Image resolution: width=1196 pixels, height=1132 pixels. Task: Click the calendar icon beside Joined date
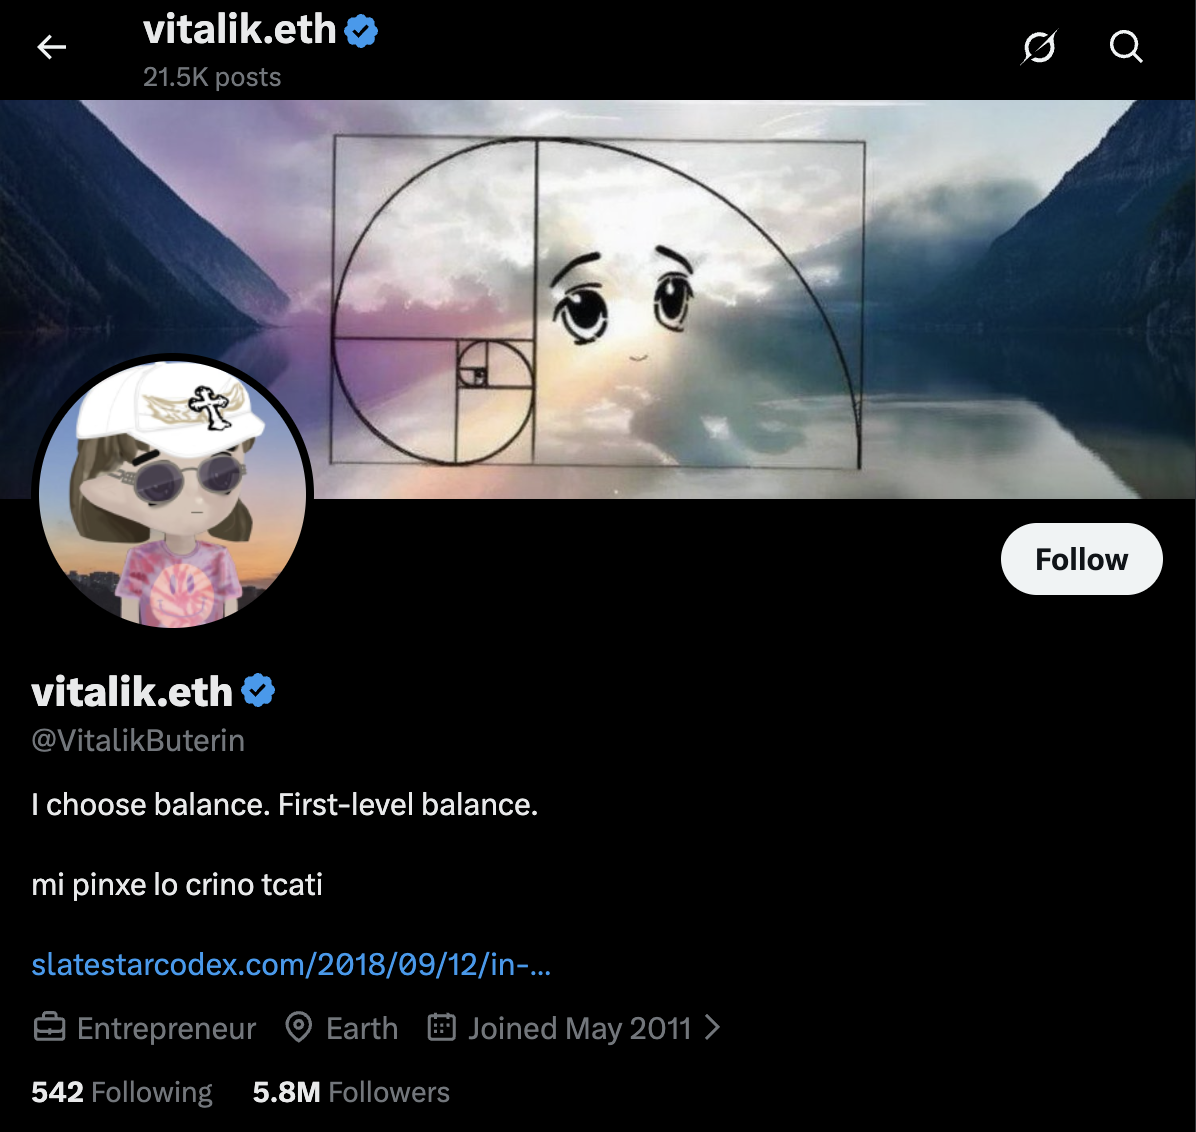coord(442,1027)
